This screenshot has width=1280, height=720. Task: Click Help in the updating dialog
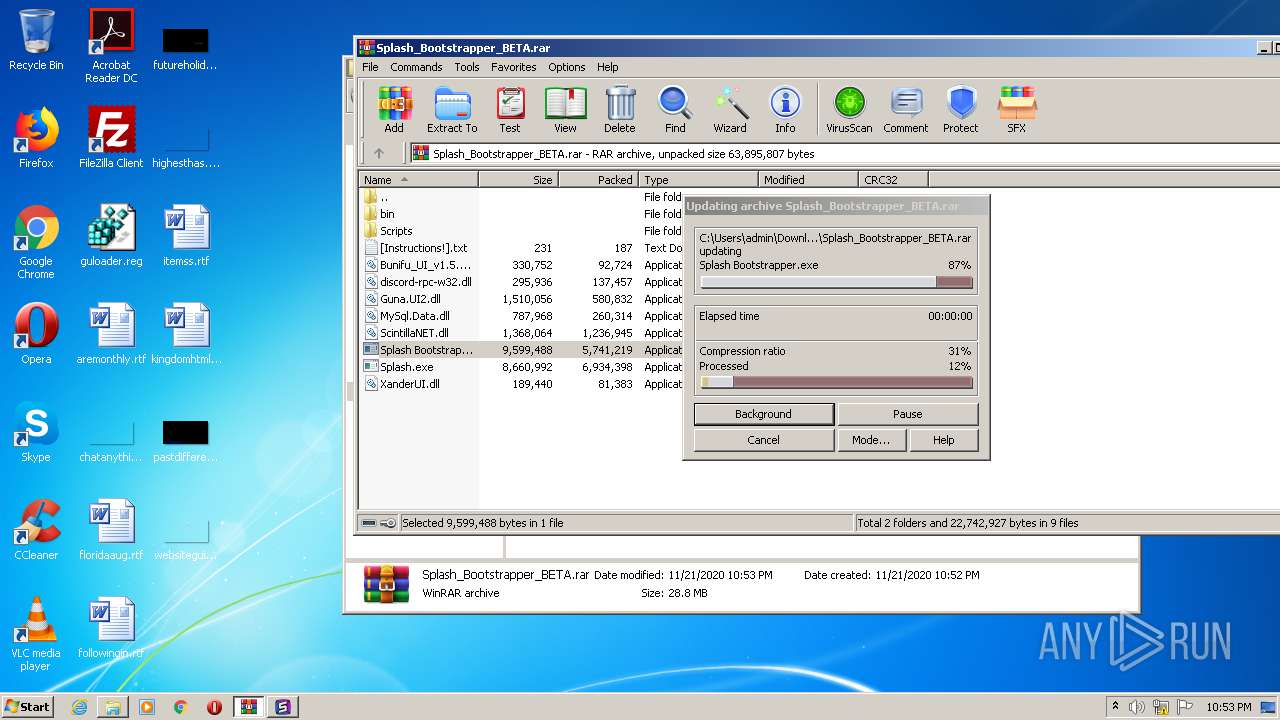(x=943, y=440)
